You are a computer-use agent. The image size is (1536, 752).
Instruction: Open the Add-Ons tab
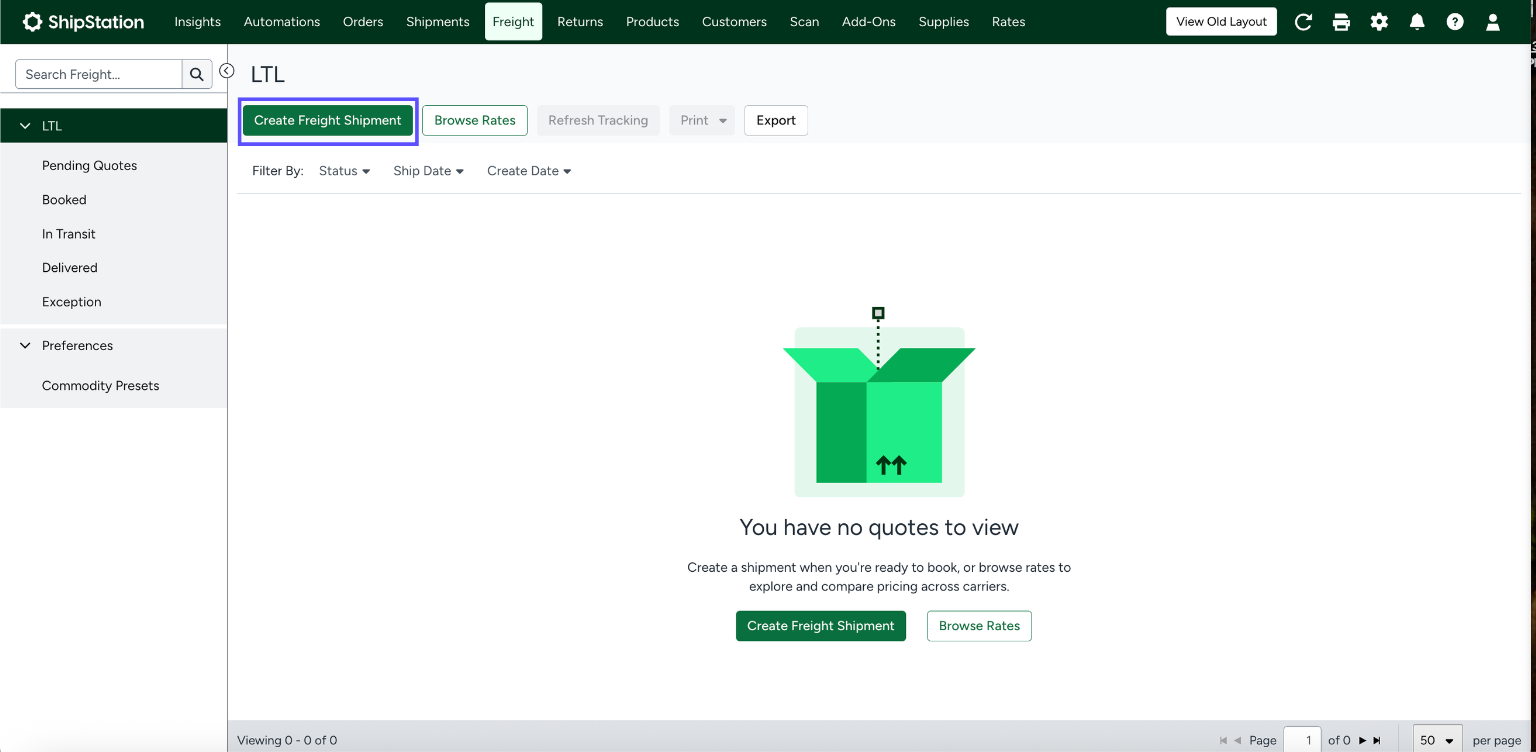tap(869, 22)
